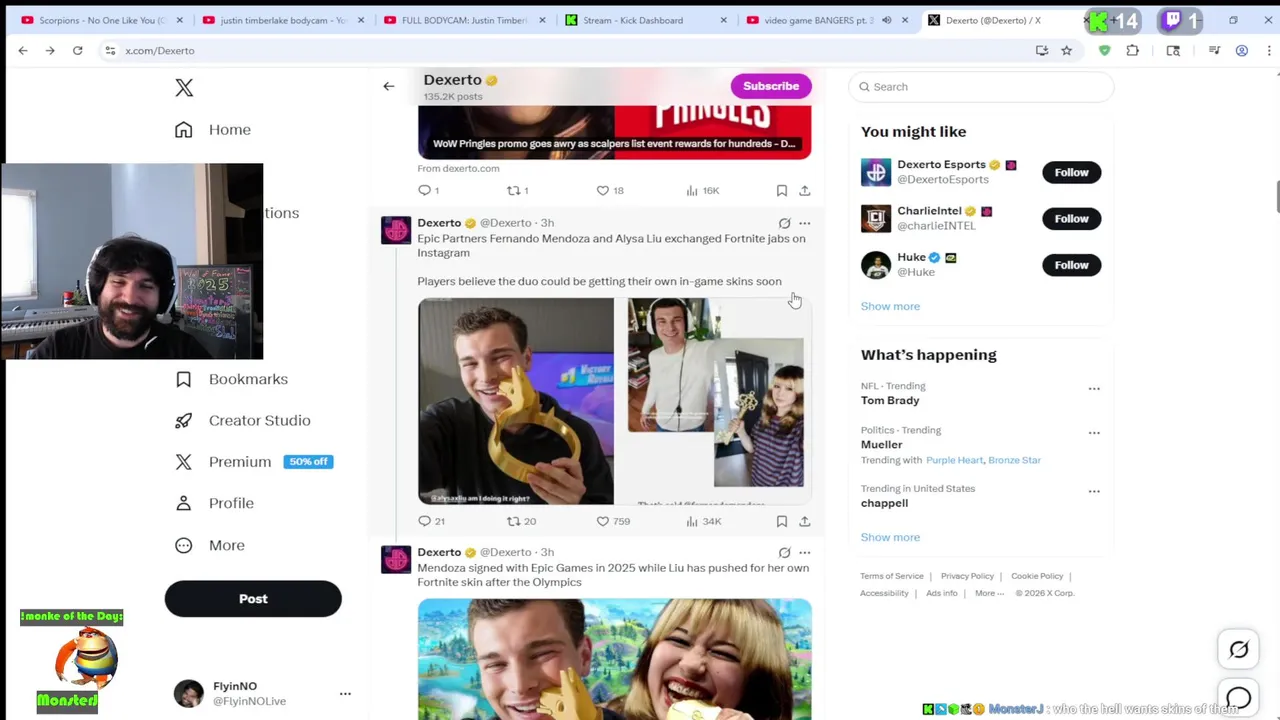Open the Purple Heart trend link
Image resolution: width=1280 pixels, height=720 pixels.
click(954, 460)
